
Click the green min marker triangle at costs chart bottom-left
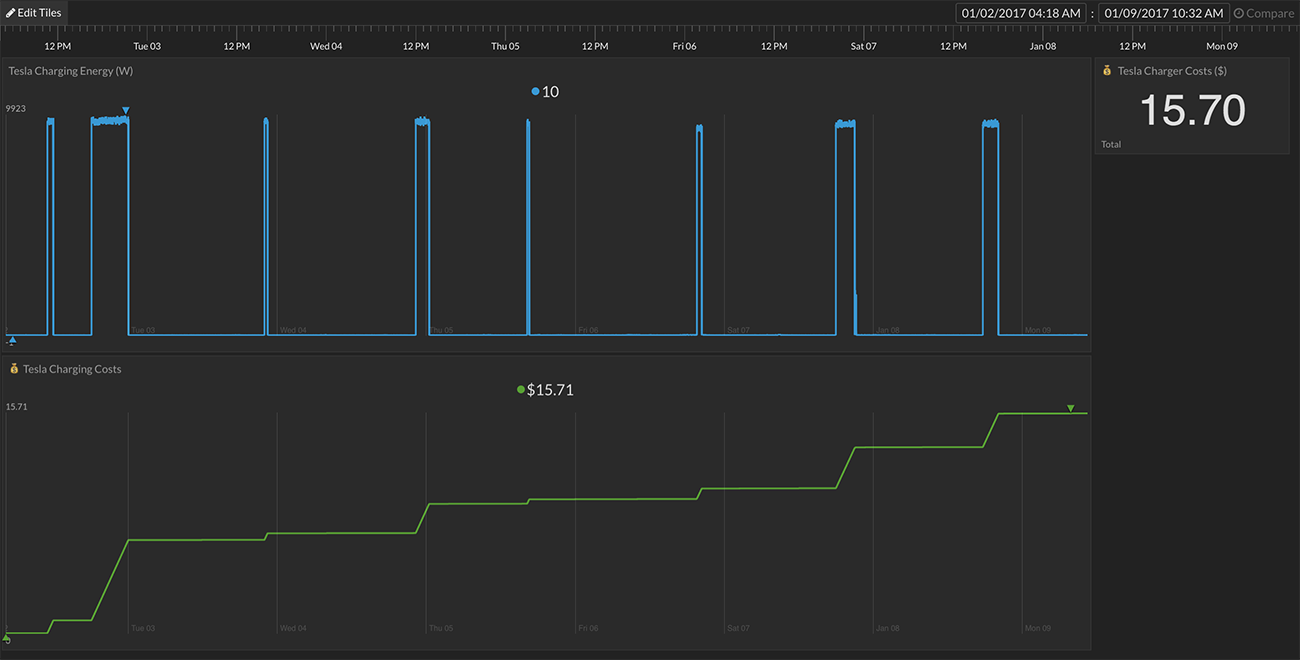[x=7, y=637]
